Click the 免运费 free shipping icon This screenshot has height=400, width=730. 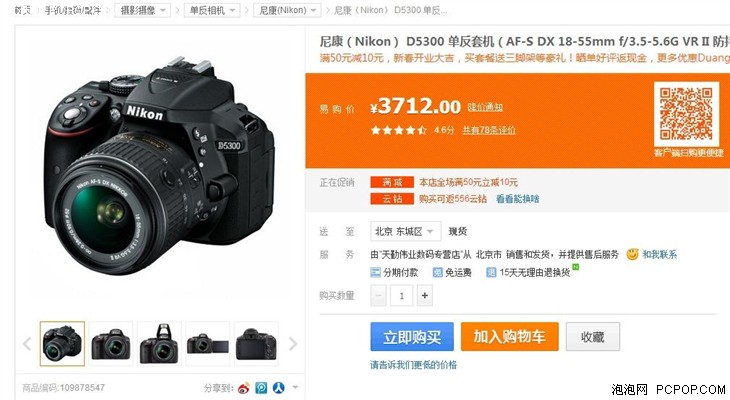438,272
